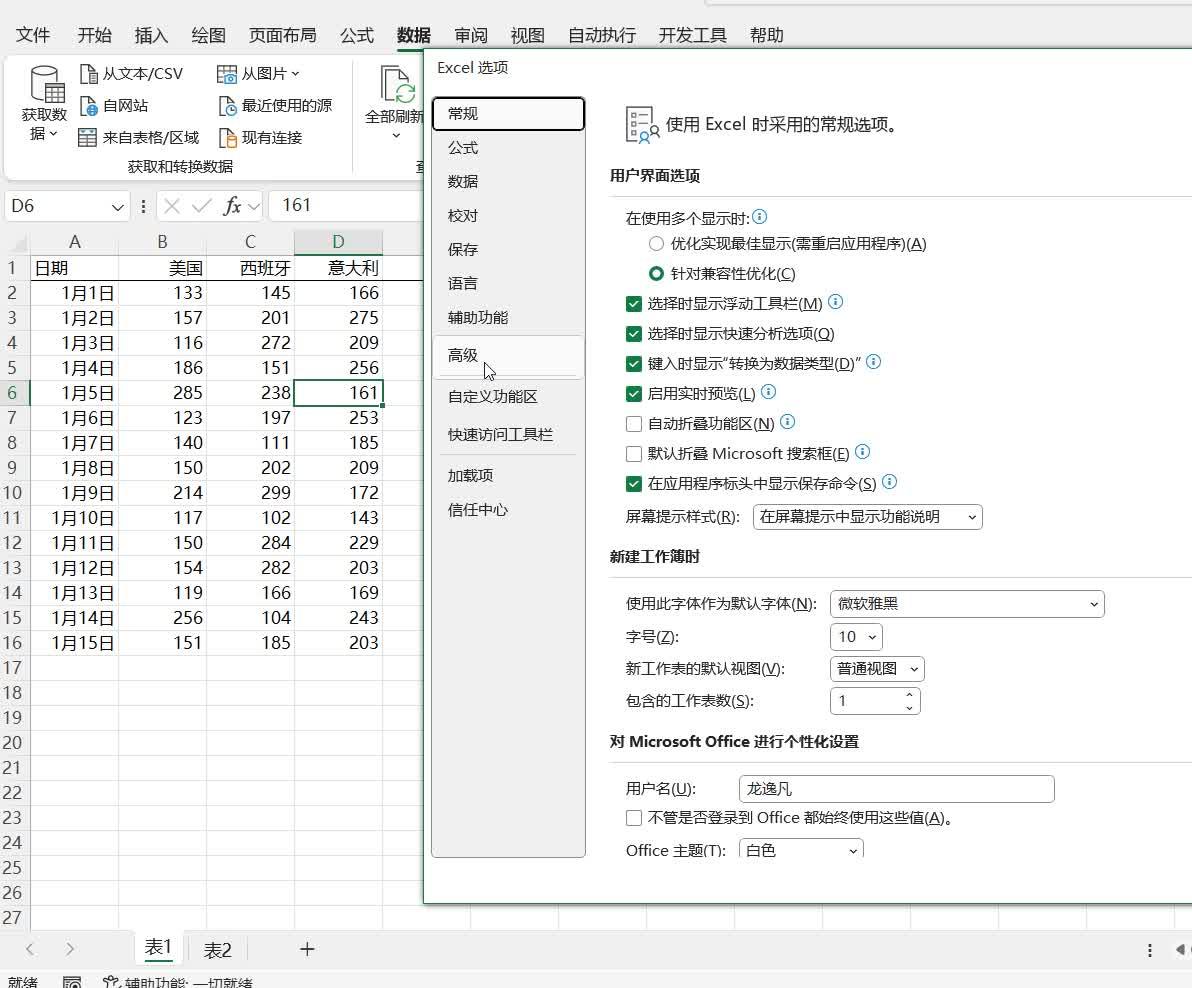Click the select-all corner of the grid

18,243
